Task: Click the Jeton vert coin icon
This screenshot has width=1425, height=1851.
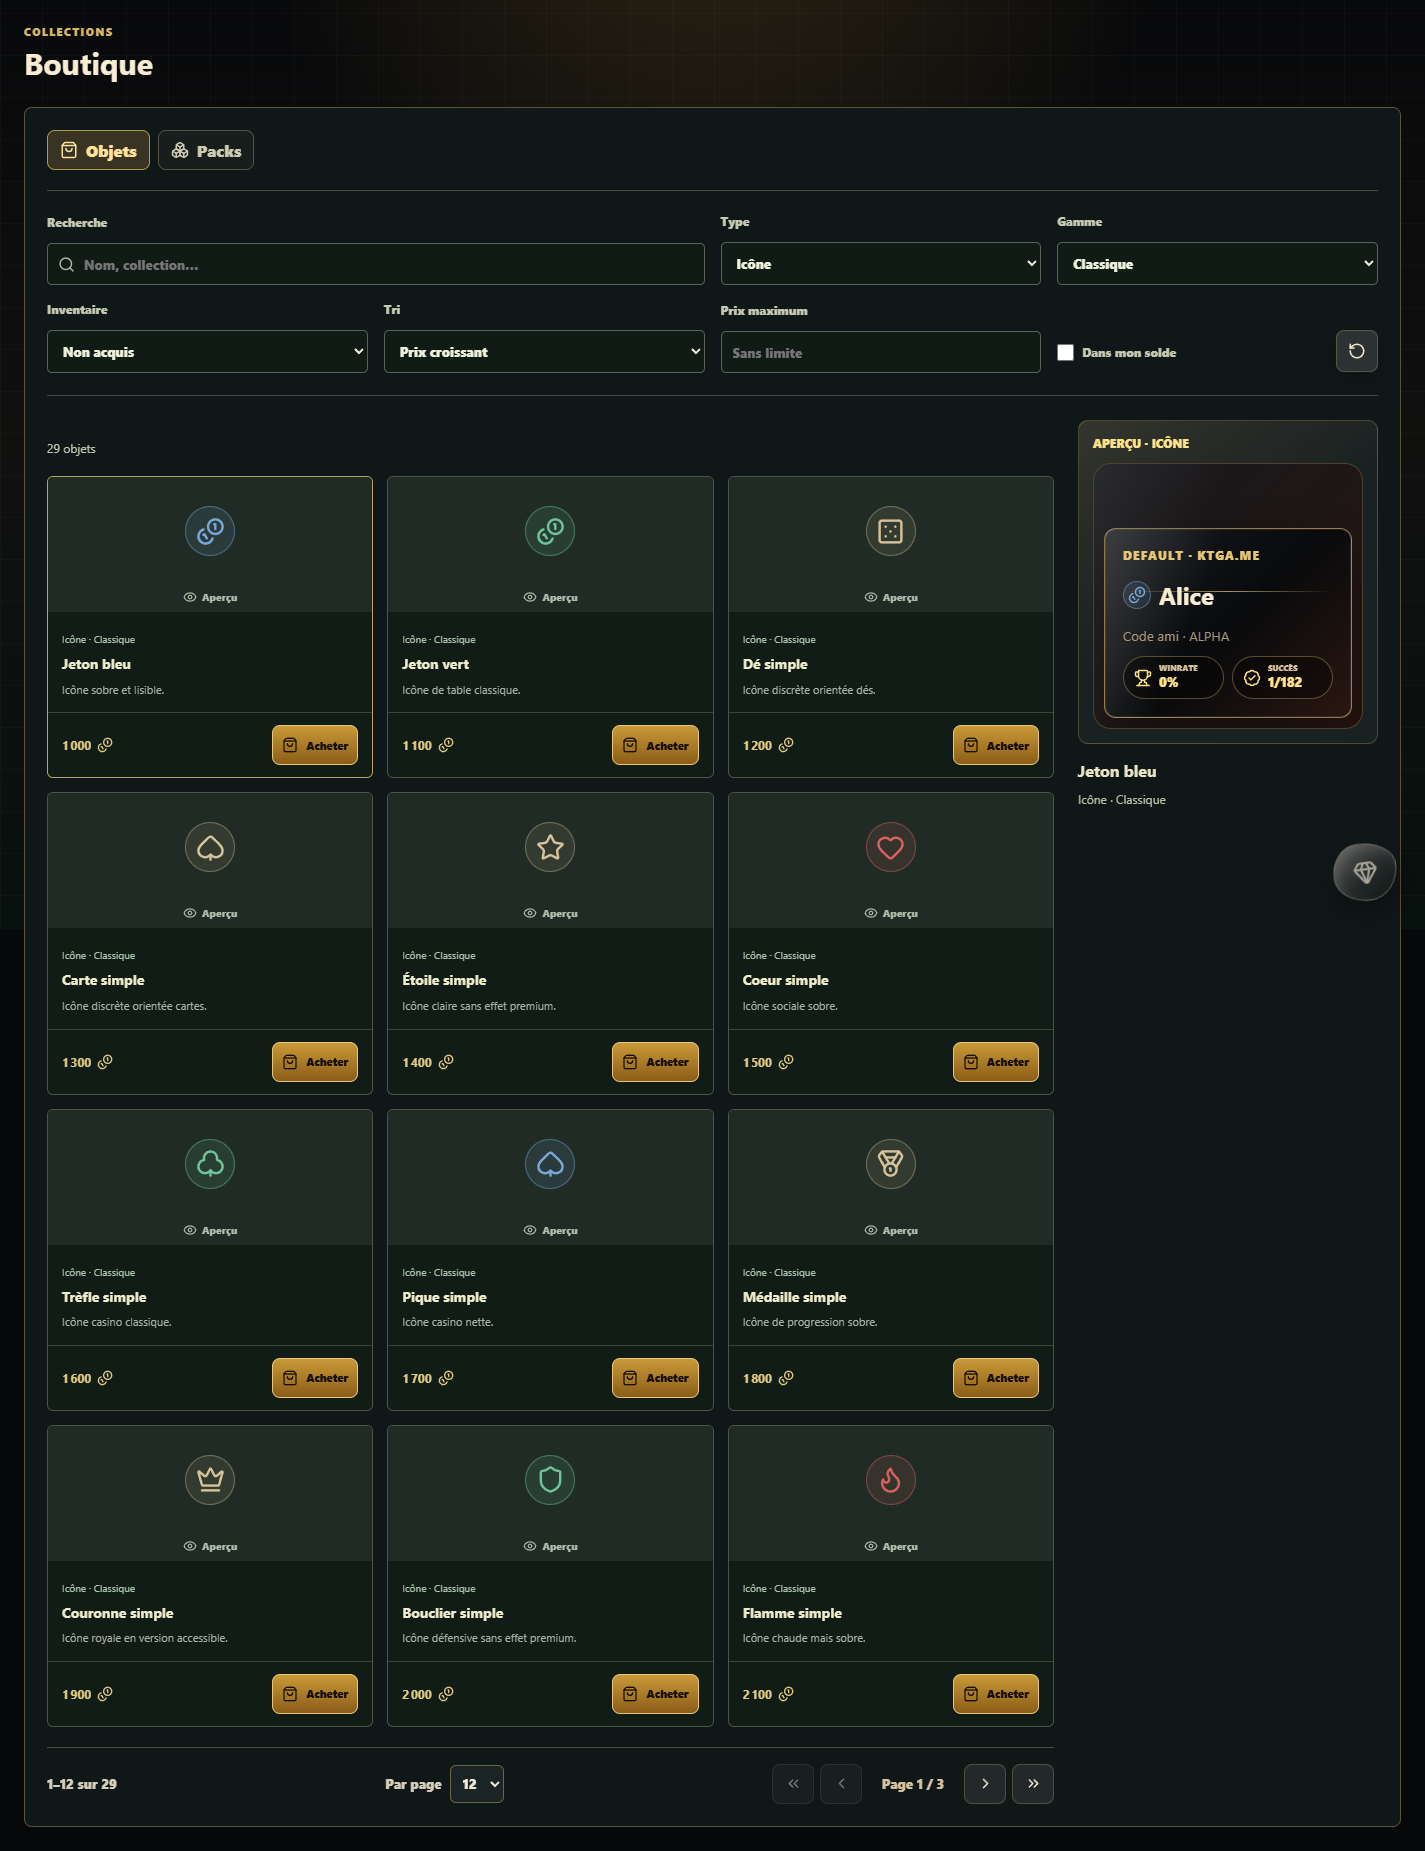Action: coord(550,531)
